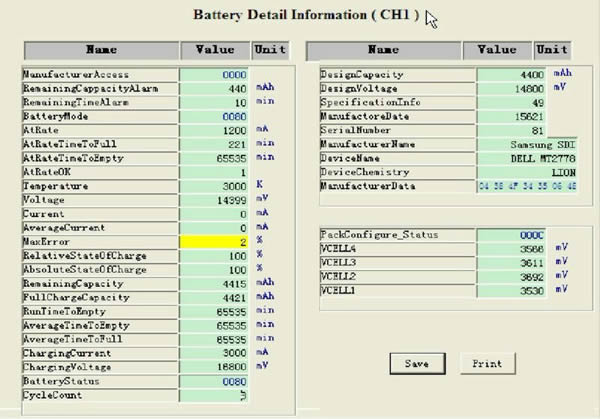
Task: Click the VCELL3 value 3611
Action: (x=511, y=263)
